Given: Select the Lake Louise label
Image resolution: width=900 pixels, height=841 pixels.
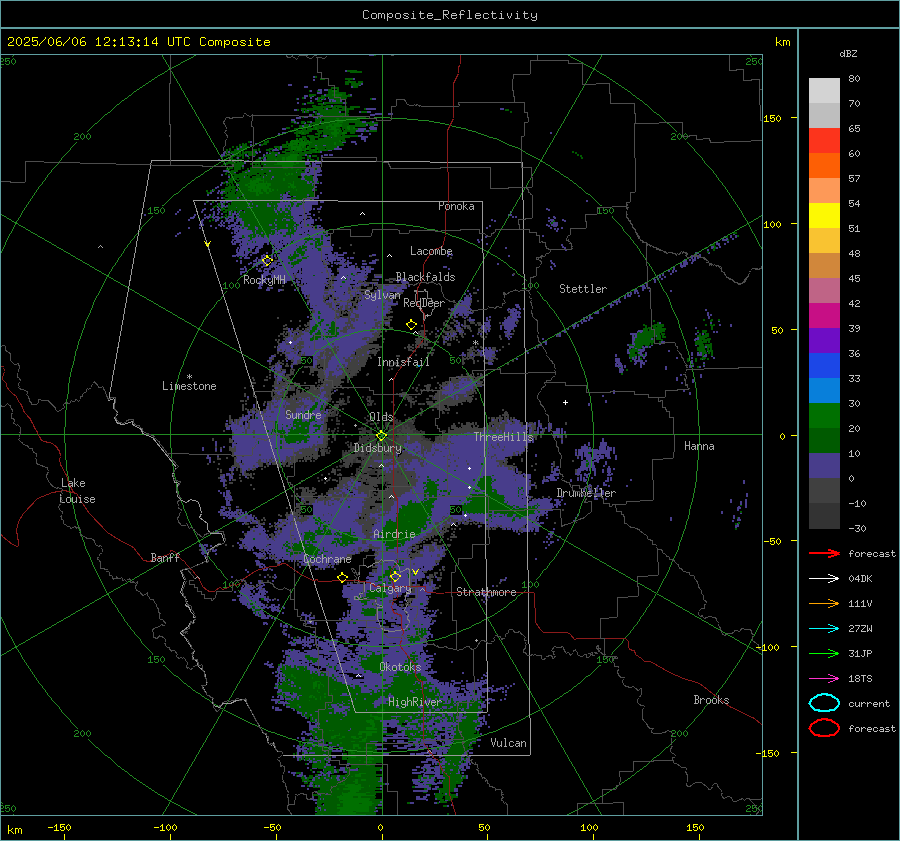Looking at the screenshot, I should pos(77,491).
